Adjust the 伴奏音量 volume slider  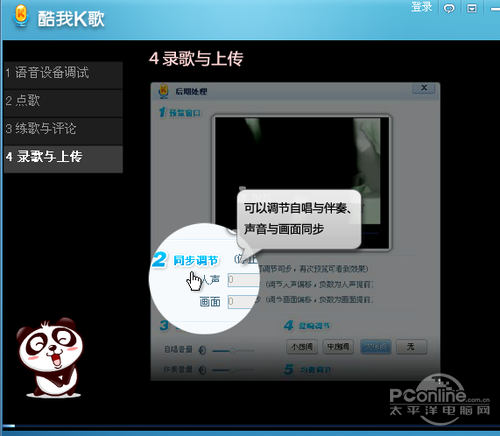tap(233, 370)
